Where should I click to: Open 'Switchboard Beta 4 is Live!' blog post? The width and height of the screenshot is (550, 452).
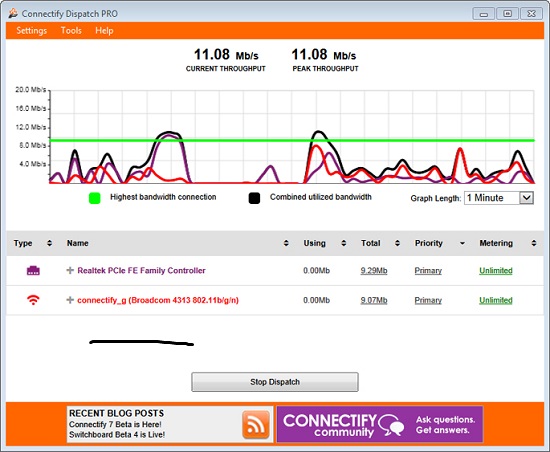pyautogui.click(x=117, y=435)
